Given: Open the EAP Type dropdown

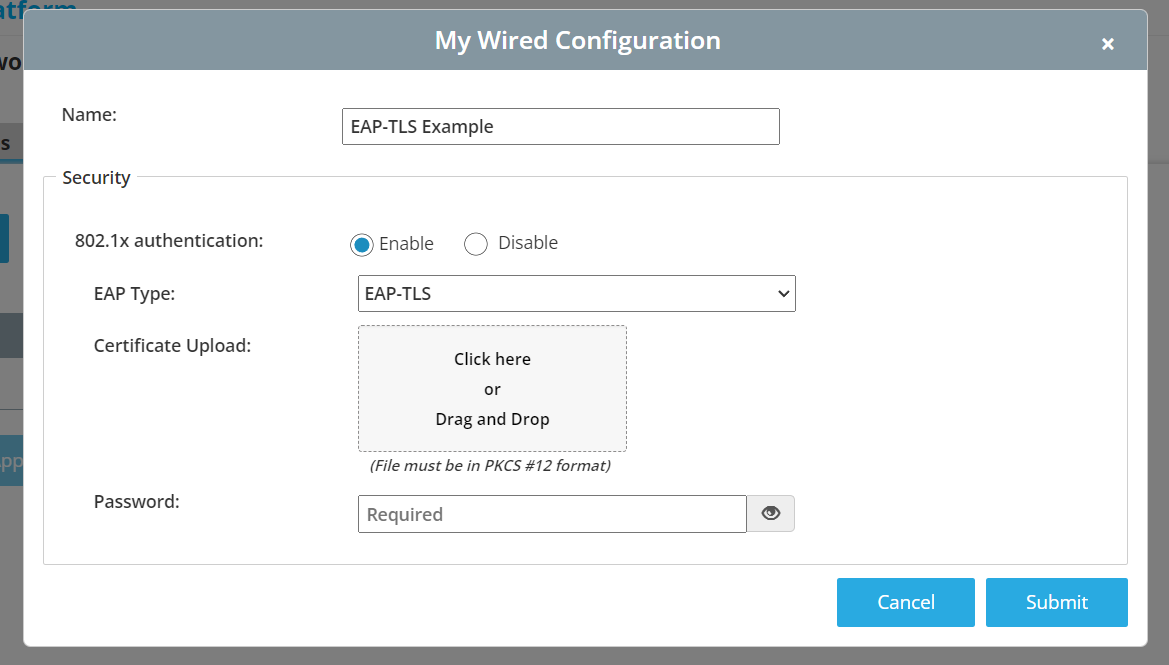Looking at the screenshot, I should point(576,294).
